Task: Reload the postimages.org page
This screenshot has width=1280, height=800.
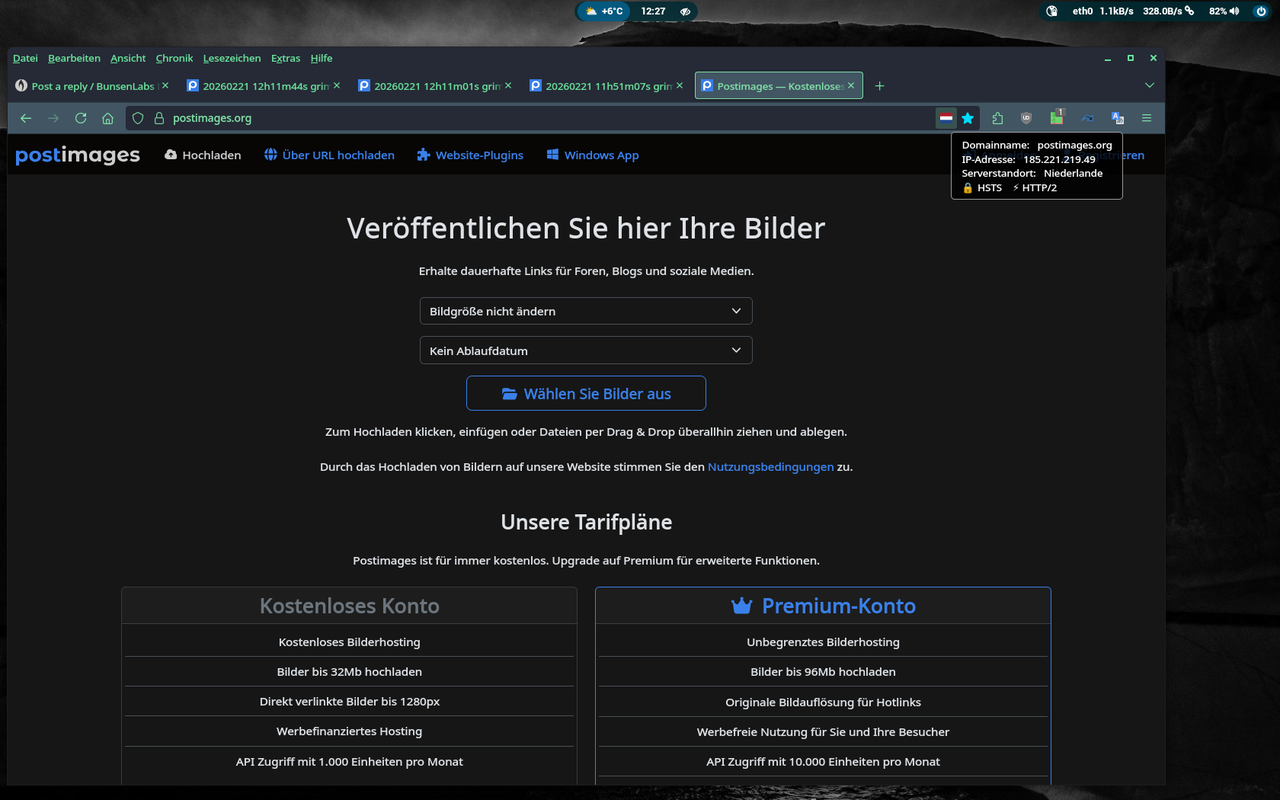Action: point(81,118)
